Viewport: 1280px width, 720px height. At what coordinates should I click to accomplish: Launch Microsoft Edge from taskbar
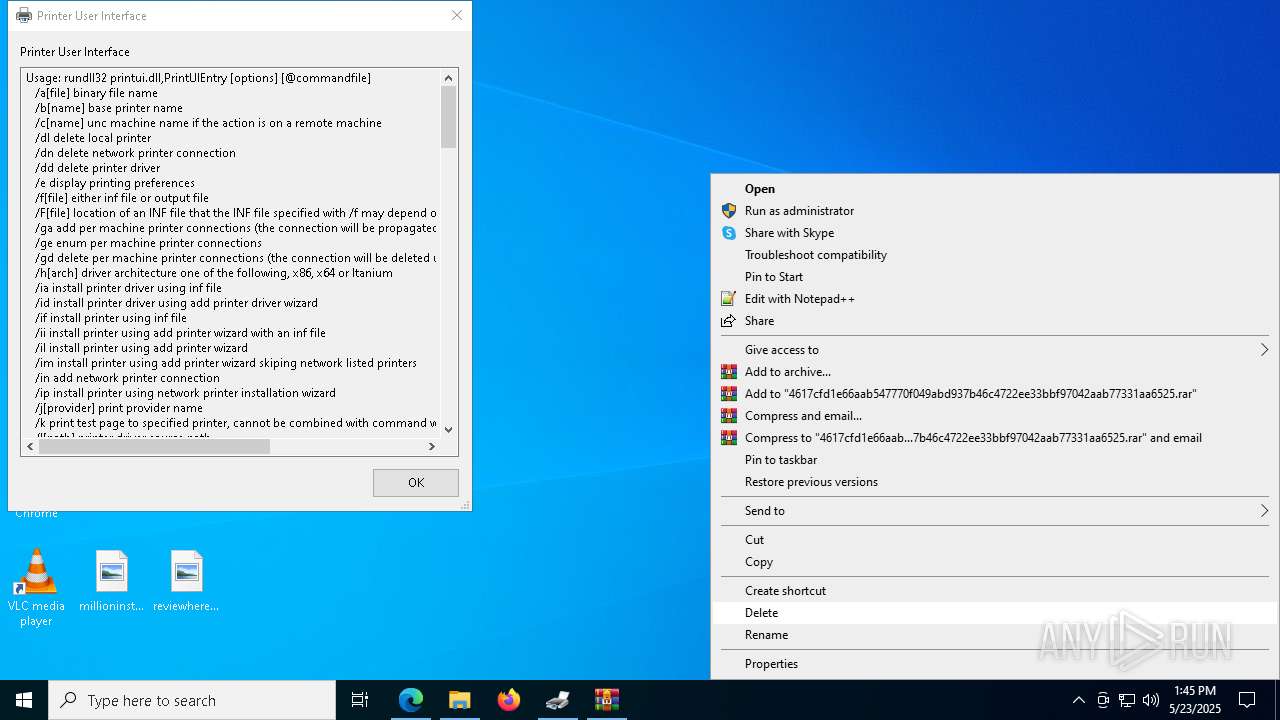tap(411, 700)
